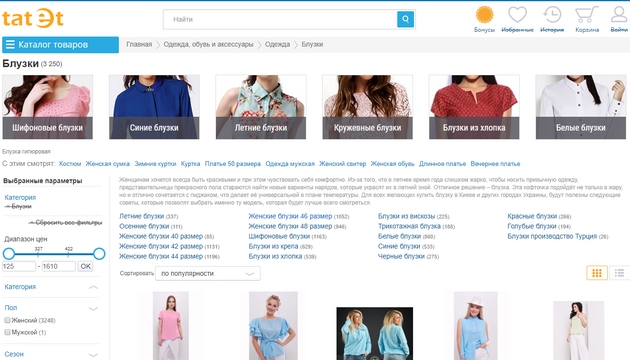The height and width of the screenshot is (360, 630).
Task: Click the blue search magnifier button
Action: pos(405,19)
